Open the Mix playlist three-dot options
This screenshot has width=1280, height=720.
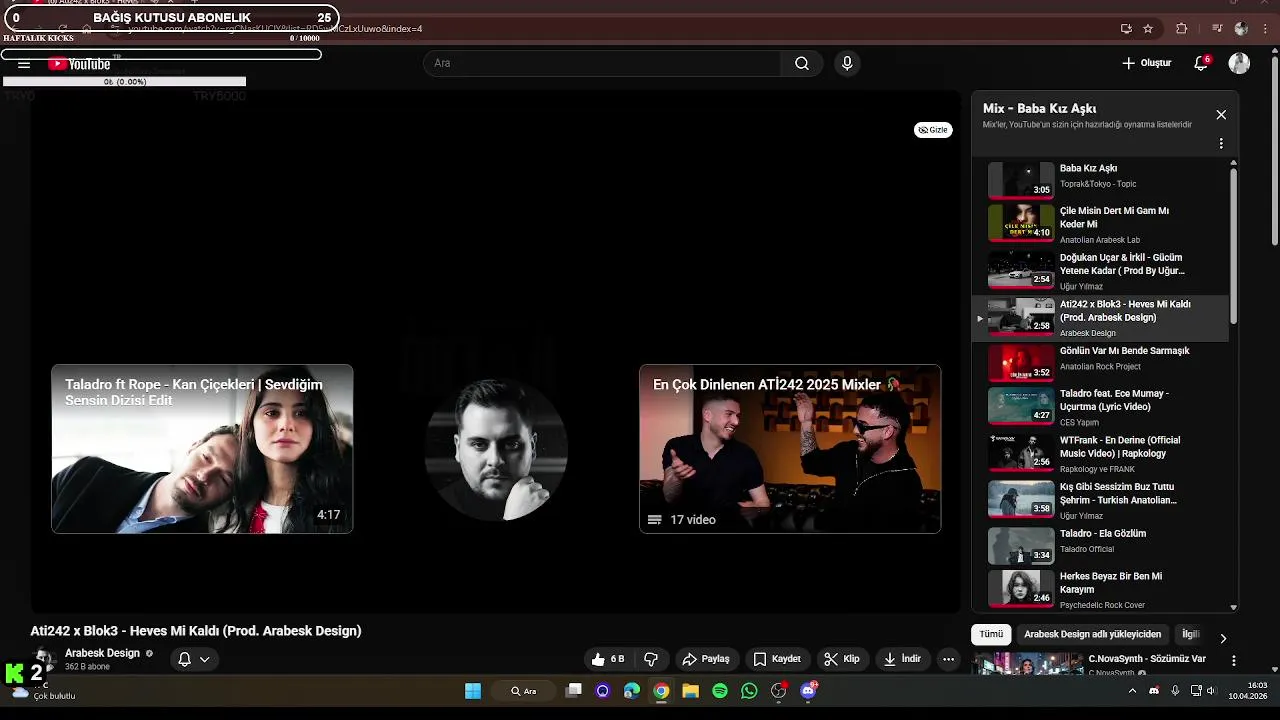tap(1221, 144)
